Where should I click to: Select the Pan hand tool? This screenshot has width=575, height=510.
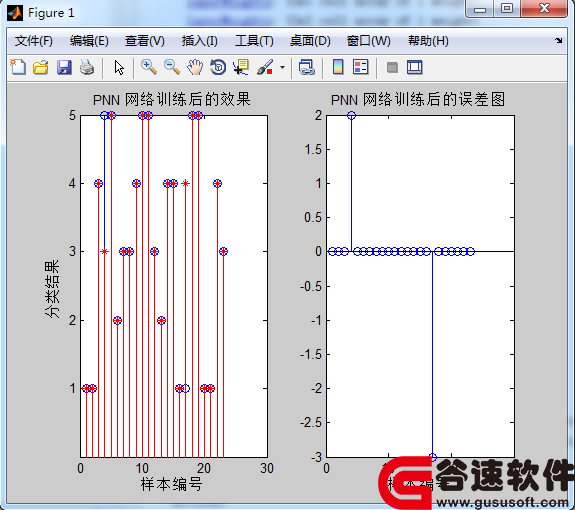tap(195, 67)
